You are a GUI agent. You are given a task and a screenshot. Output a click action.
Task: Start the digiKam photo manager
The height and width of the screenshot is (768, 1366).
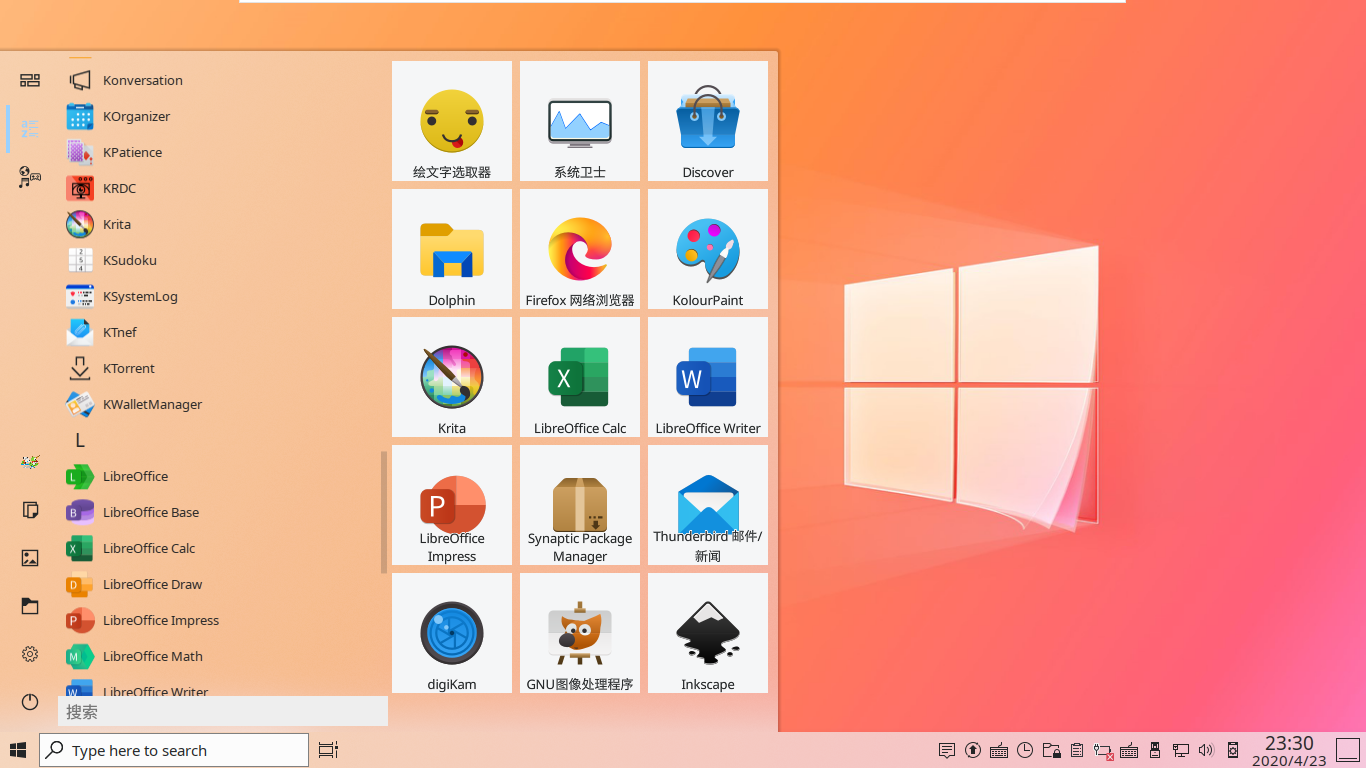[451, 633]
